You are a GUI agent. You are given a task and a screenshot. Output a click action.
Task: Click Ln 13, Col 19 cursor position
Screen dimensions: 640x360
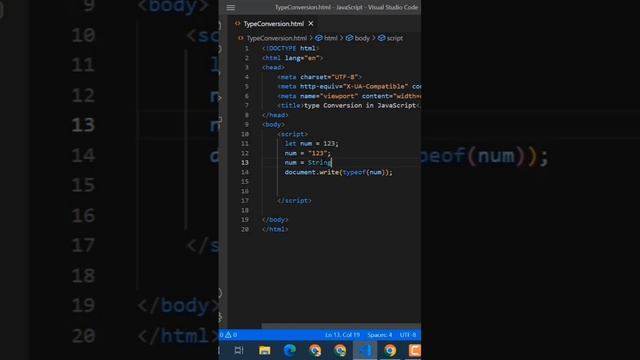pos(342,335)
